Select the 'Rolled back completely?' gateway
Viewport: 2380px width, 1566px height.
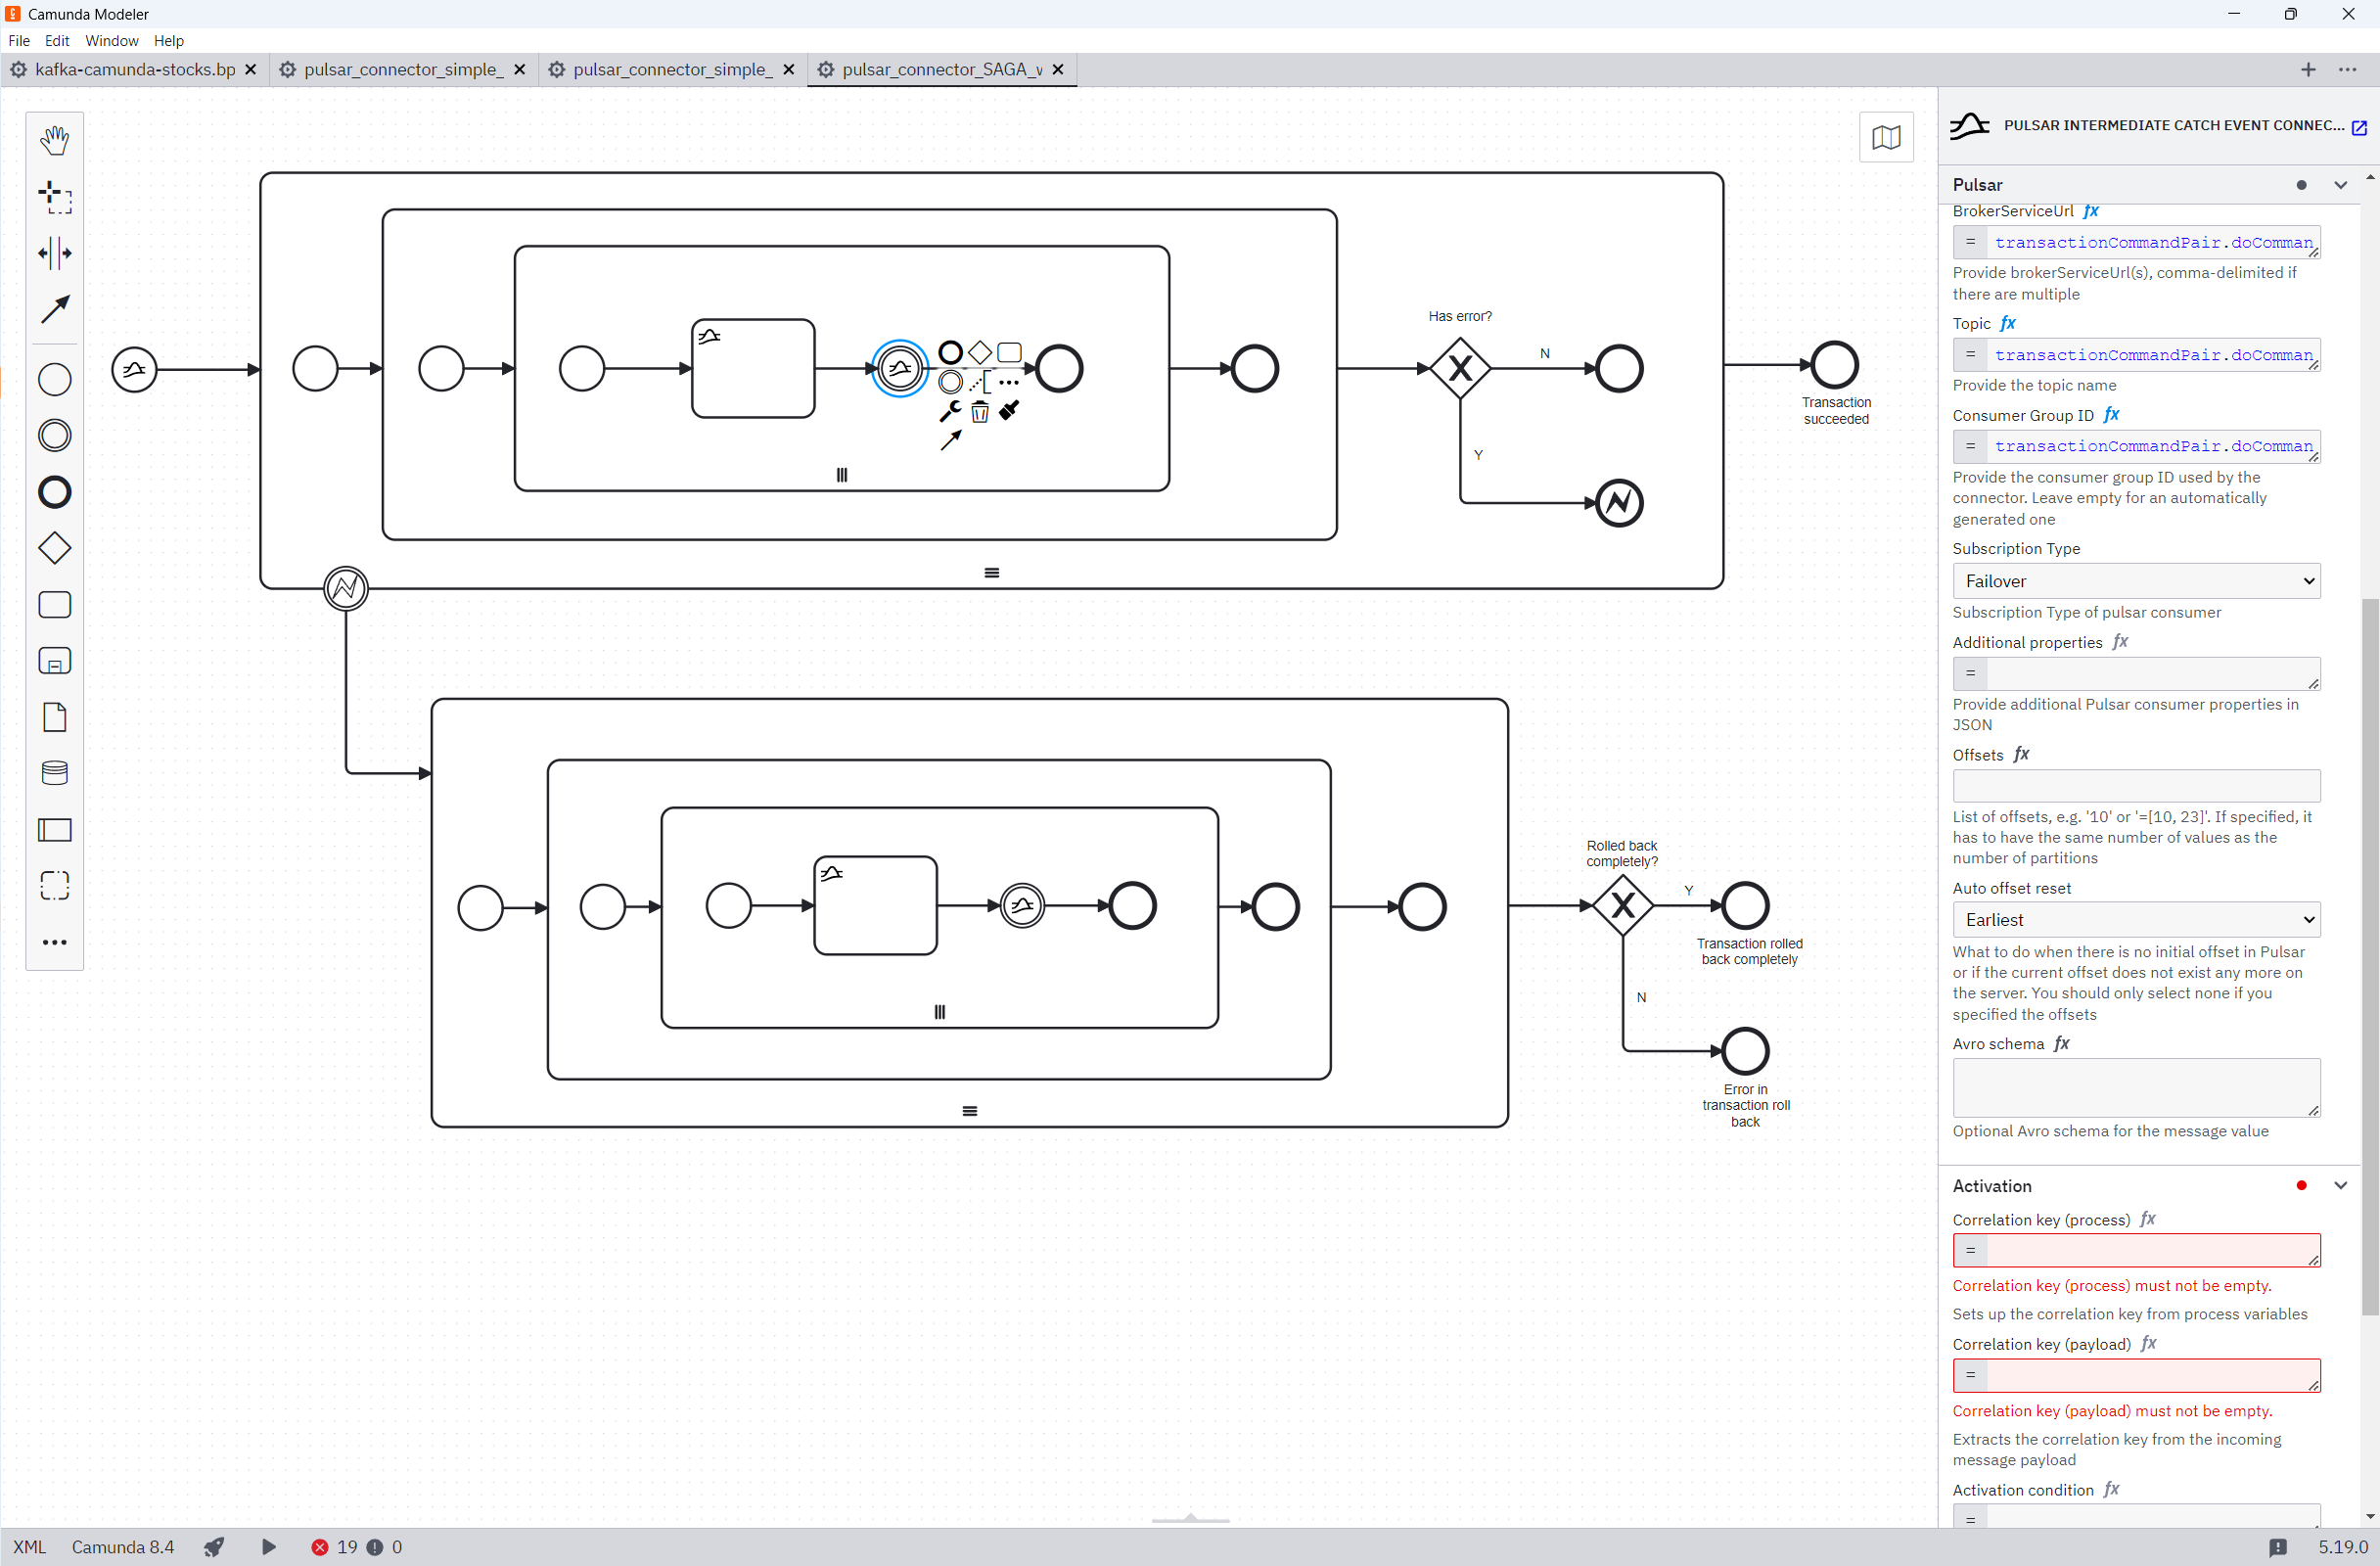pos(1622,906)
